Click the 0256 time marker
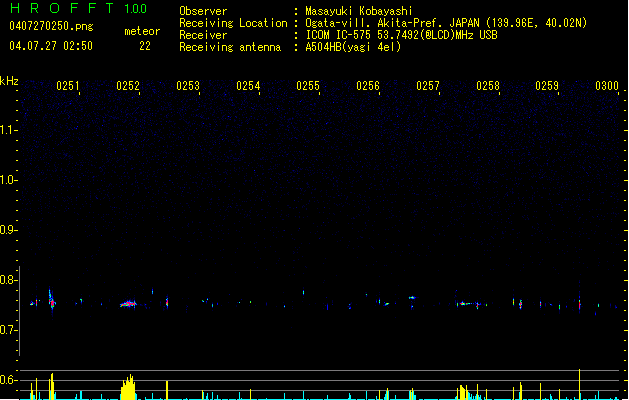Image resolution: width=629 pixels, height=400 pixels. pos(368,86)
